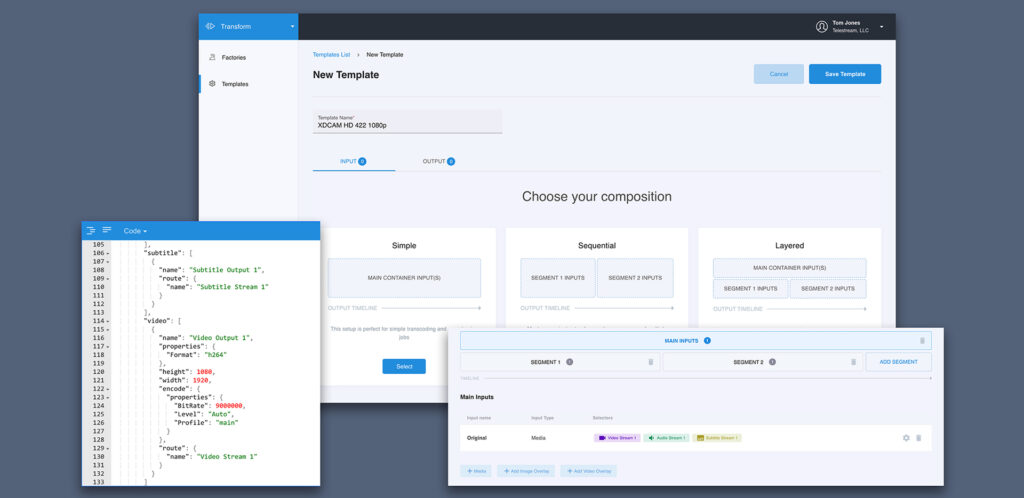The image size is (1024, 498).
Task: Click the Factories sidebar icon
Action: click(212, 57)
